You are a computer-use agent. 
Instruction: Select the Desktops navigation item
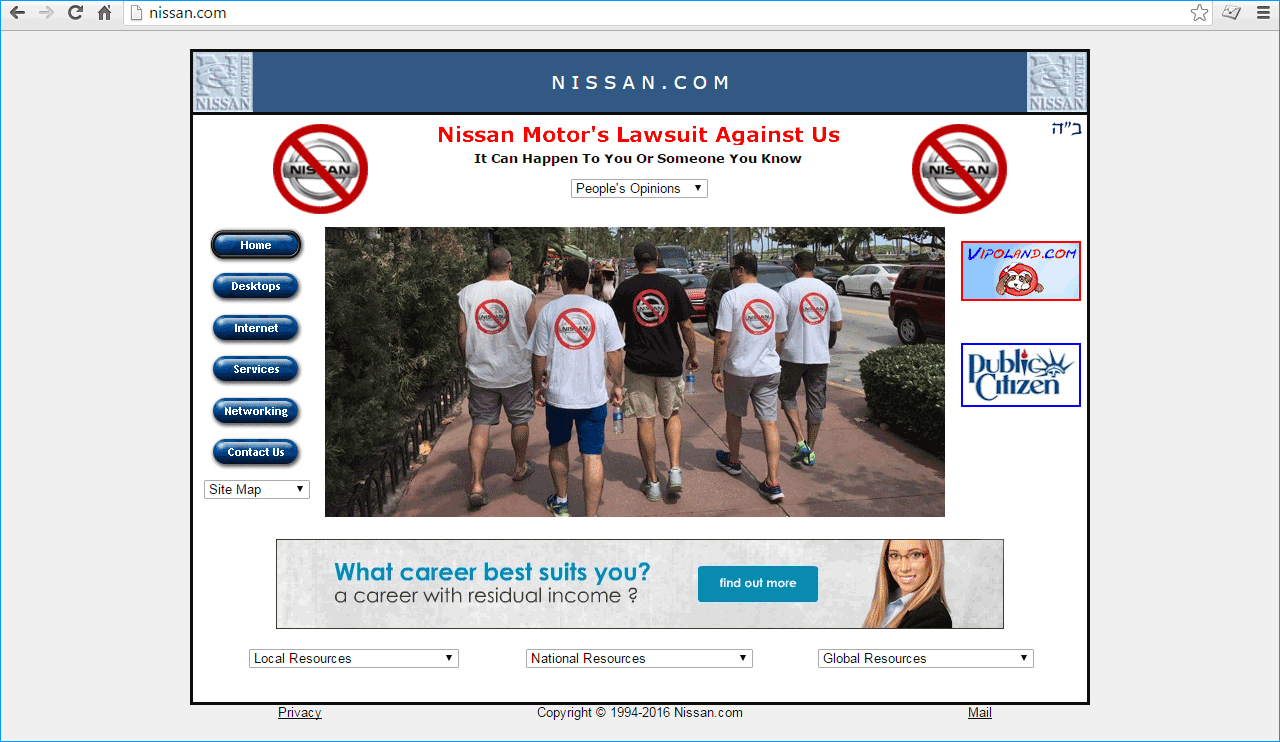(x=256, y=286)
